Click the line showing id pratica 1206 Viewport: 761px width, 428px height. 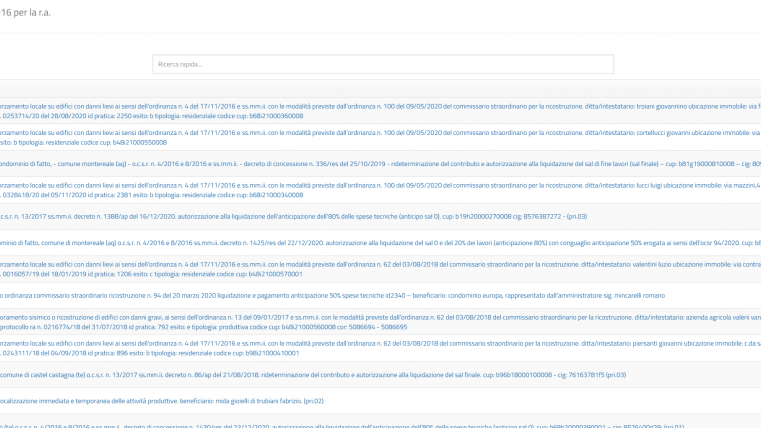(x=150, y=274)
